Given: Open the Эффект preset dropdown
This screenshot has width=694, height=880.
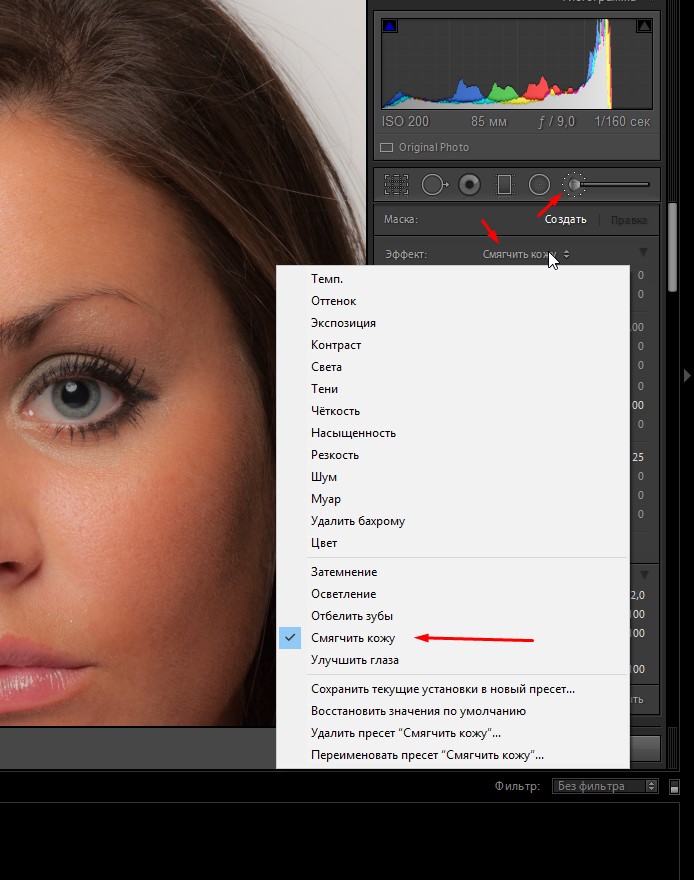Looking at the screenshot, I should click(x=526, y=254).
